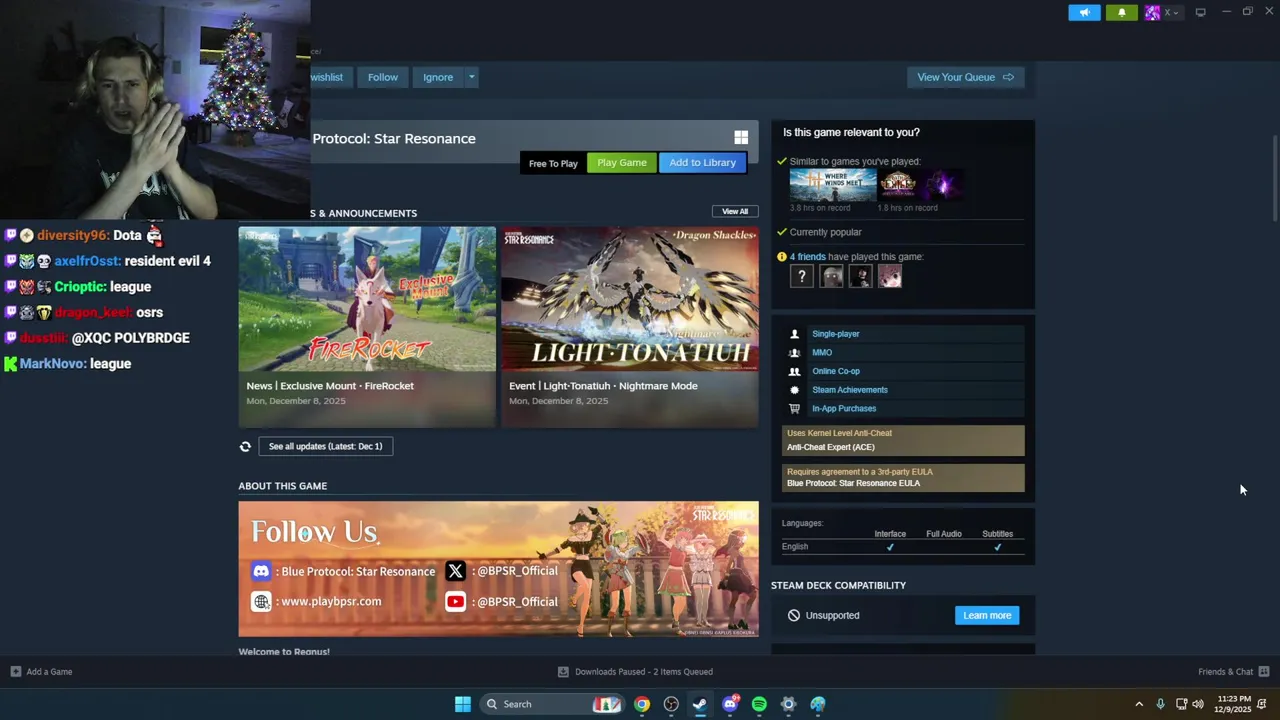
Task: Open In-App Purchases link
Action: [844, 408]
